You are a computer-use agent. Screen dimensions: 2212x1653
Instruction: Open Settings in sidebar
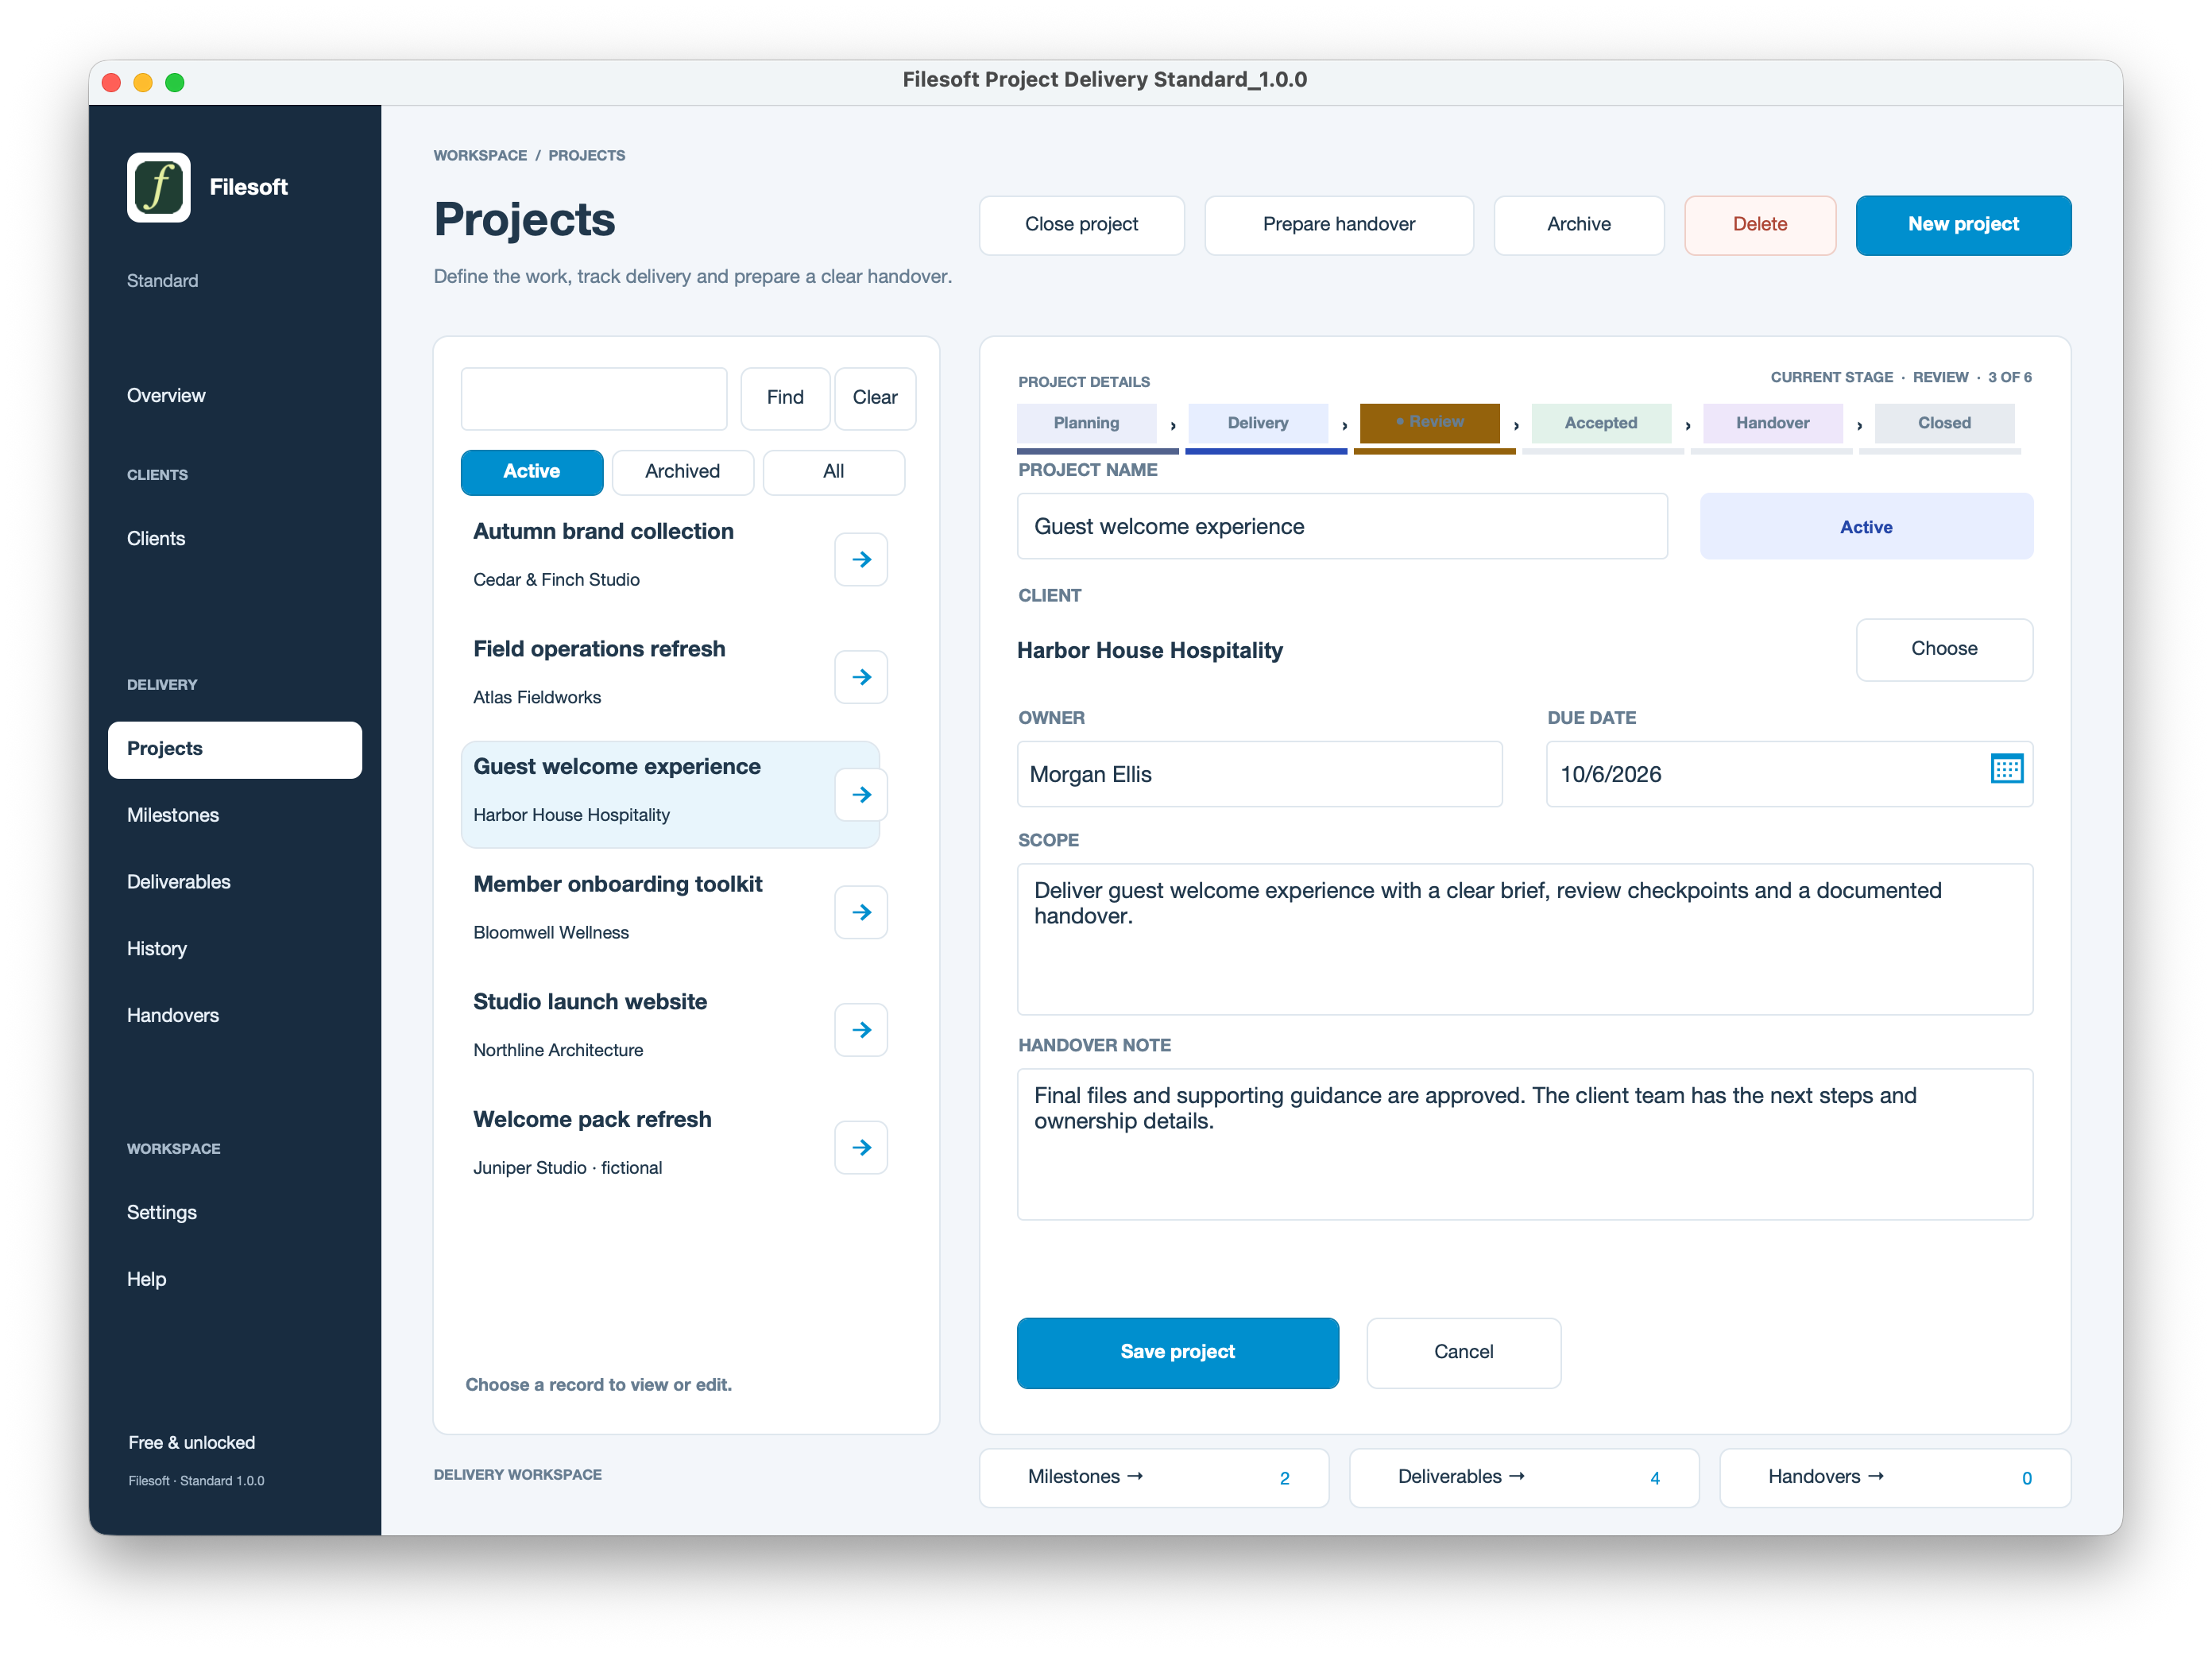(235, 1213)
